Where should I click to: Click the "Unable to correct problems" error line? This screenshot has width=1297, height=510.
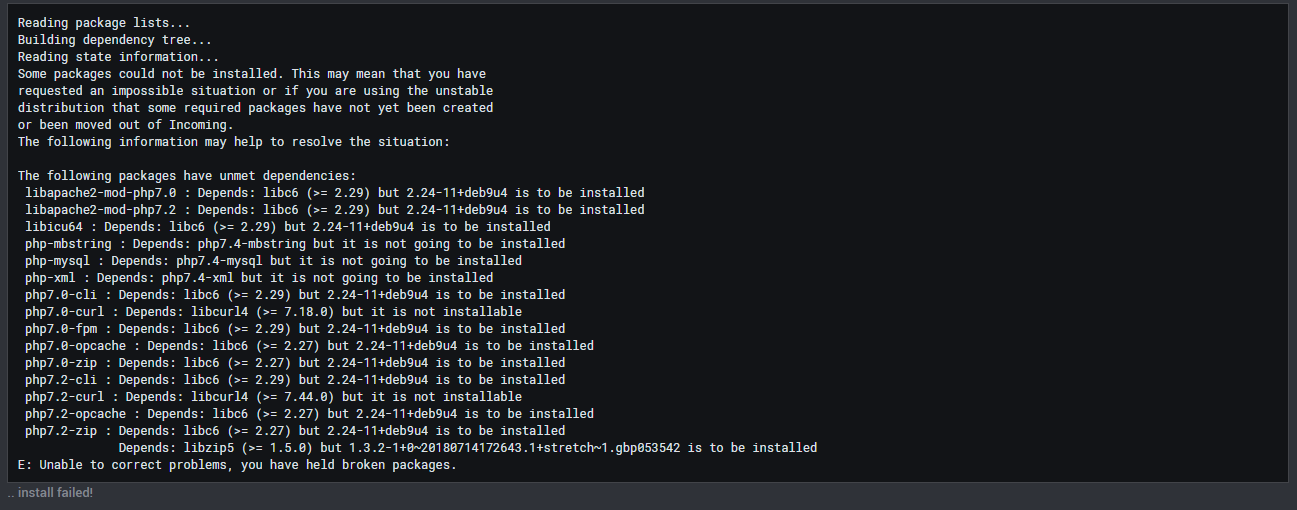point(237,465)
